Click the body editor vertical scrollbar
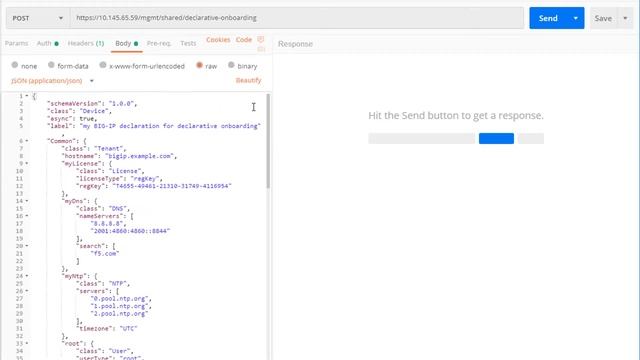This screenshot has height=360, width=640. point(268,141)
